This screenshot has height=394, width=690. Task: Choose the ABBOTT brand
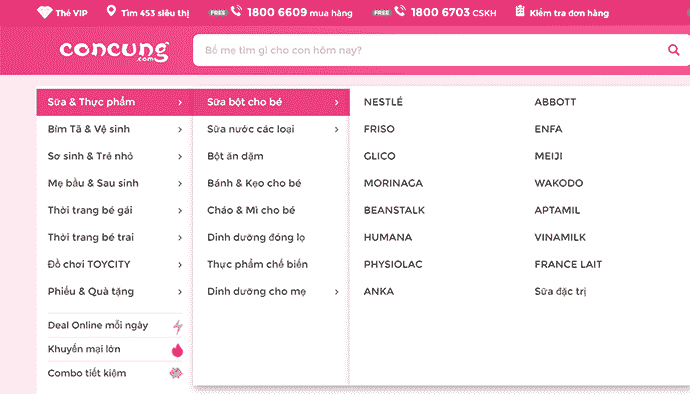[x=555, y=102]
